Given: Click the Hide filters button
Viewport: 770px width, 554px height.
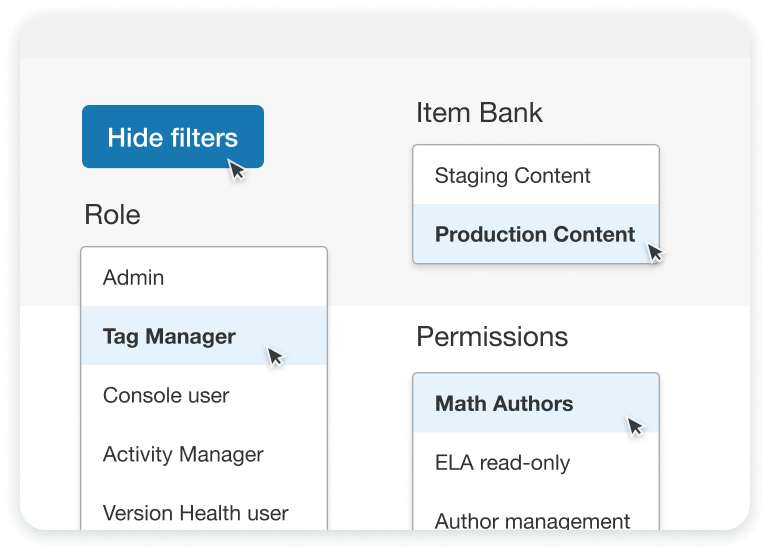Looking at the screenshot, I should [172, 137].
